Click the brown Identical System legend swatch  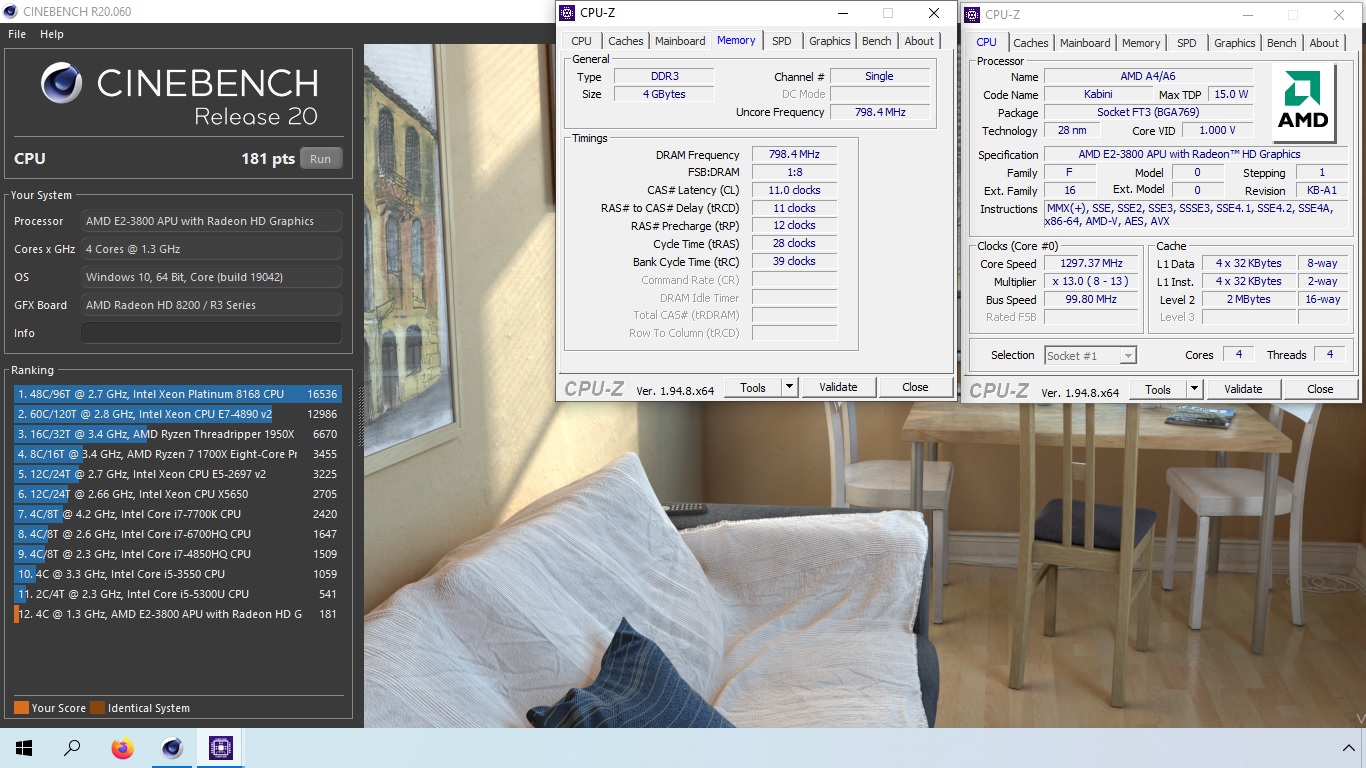97,708
